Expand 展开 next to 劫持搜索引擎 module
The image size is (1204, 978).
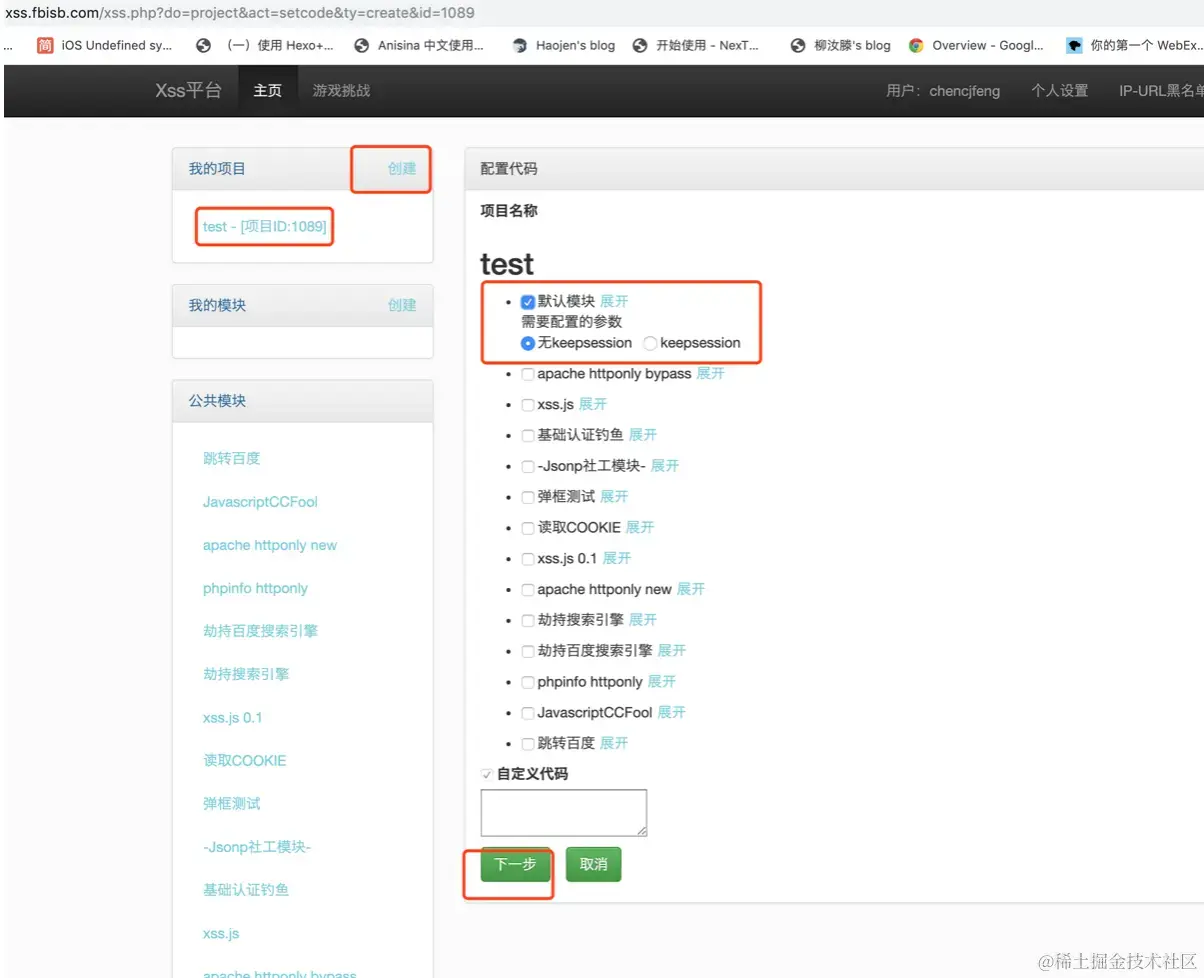tap(643, 620)
